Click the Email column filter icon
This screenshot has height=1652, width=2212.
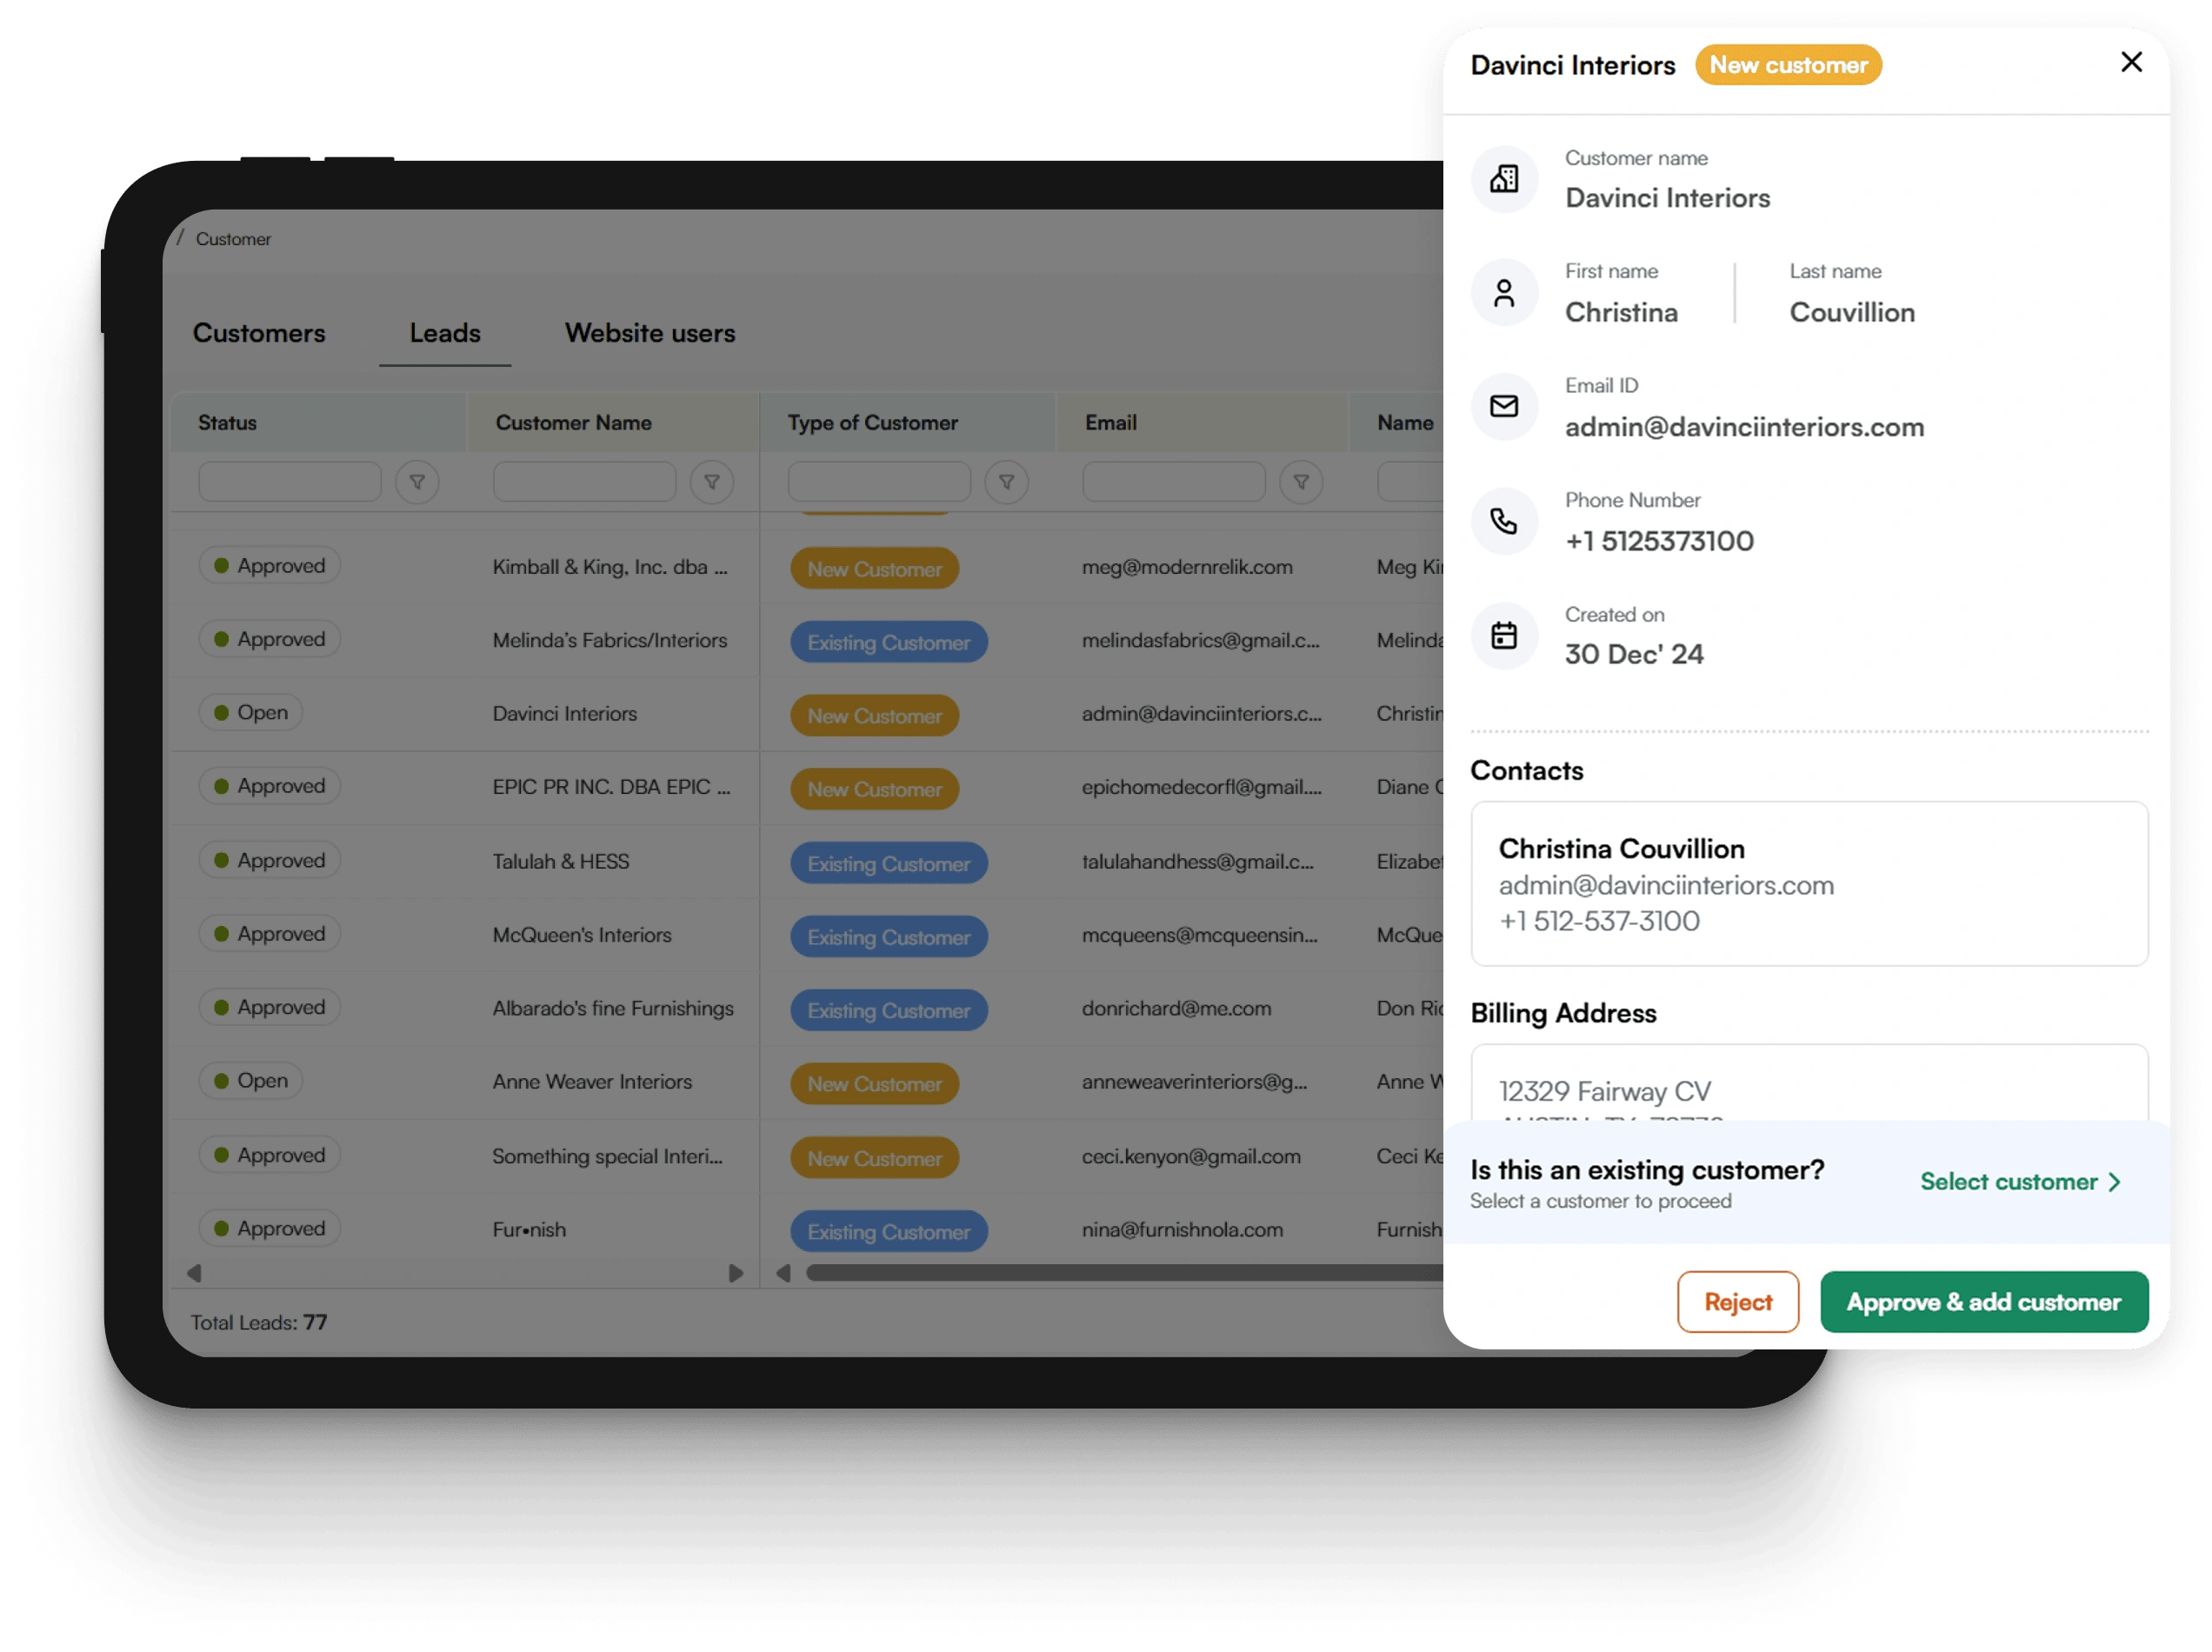point(1300,482)
